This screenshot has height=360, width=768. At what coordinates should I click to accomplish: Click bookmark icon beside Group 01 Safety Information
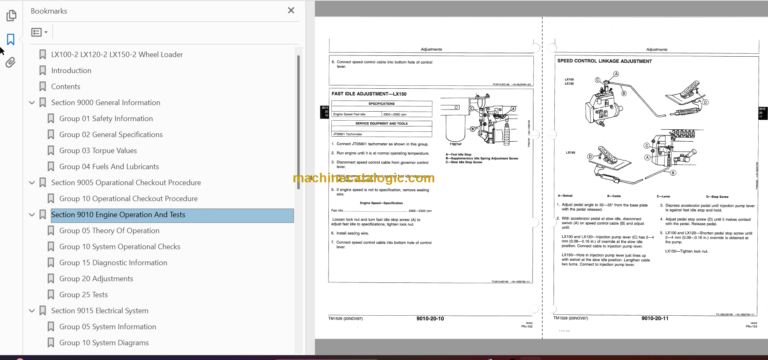click(x=50, y=119)
